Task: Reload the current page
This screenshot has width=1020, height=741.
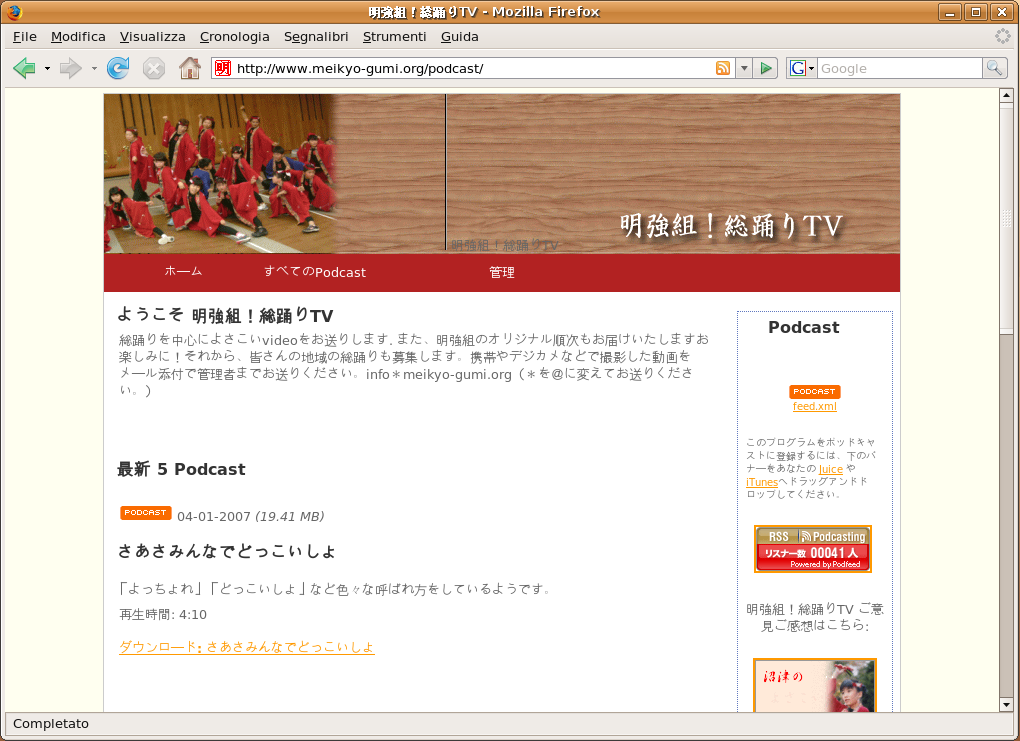Action: click(x=118, y=68)
